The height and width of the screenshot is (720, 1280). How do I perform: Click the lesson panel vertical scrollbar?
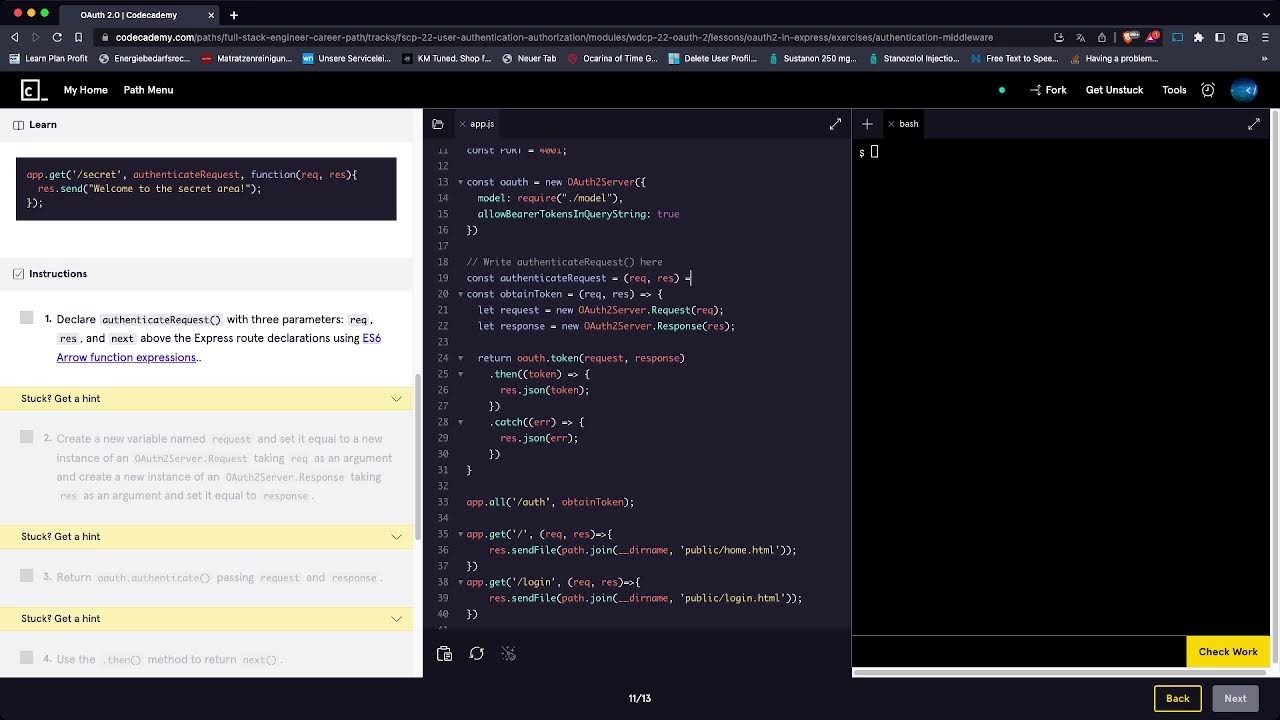click(418, 455)
